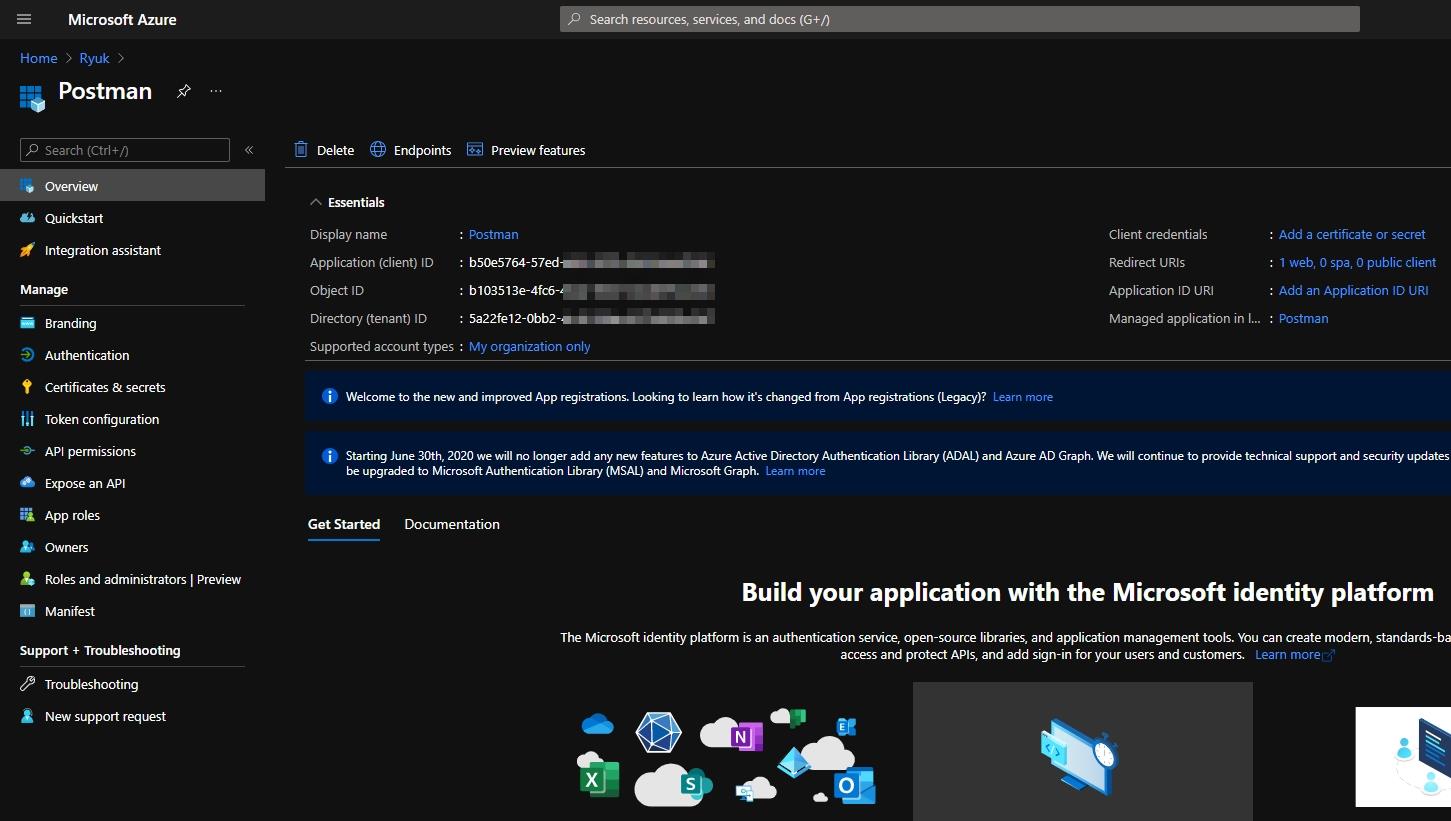Click the info icon in ADAL banner
The width and height of the screenshot is (1451, 821).
click(330, 456)
